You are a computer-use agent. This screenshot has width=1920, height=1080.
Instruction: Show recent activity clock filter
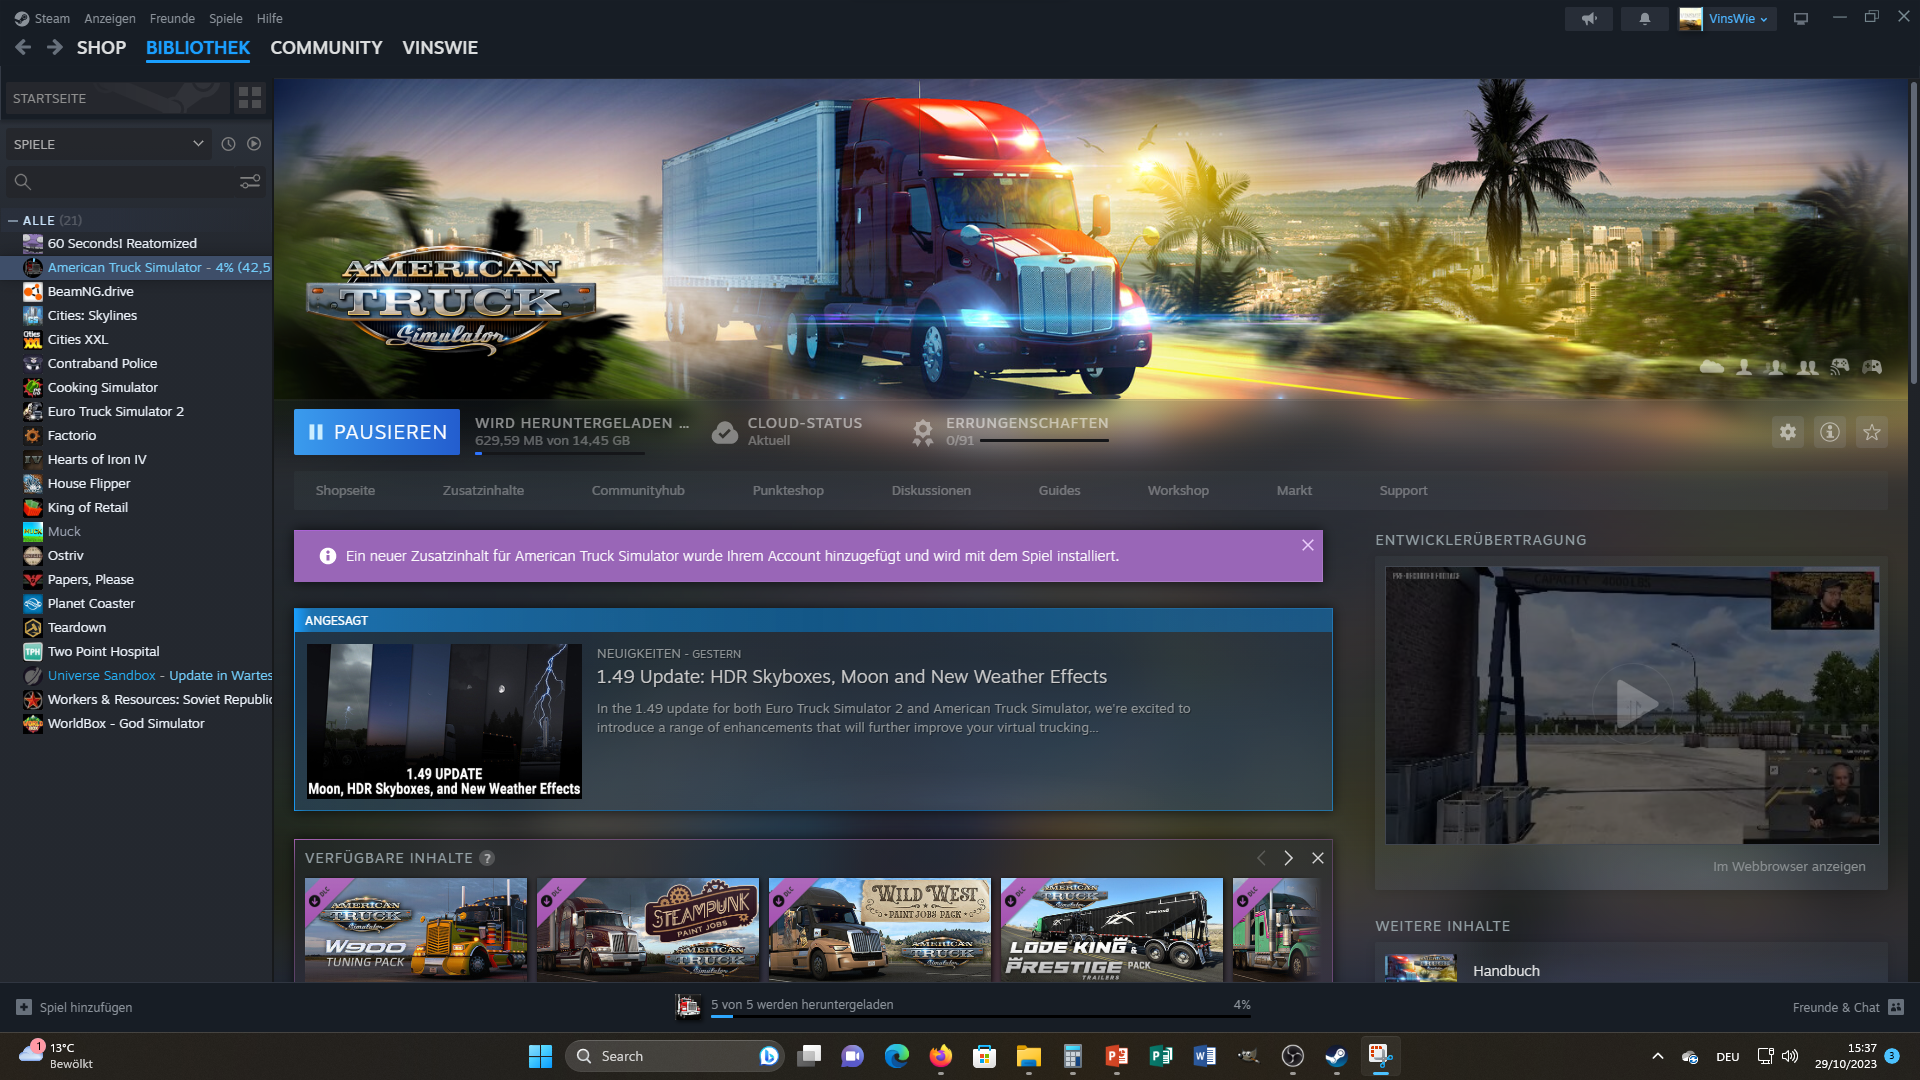coord(228,144)
